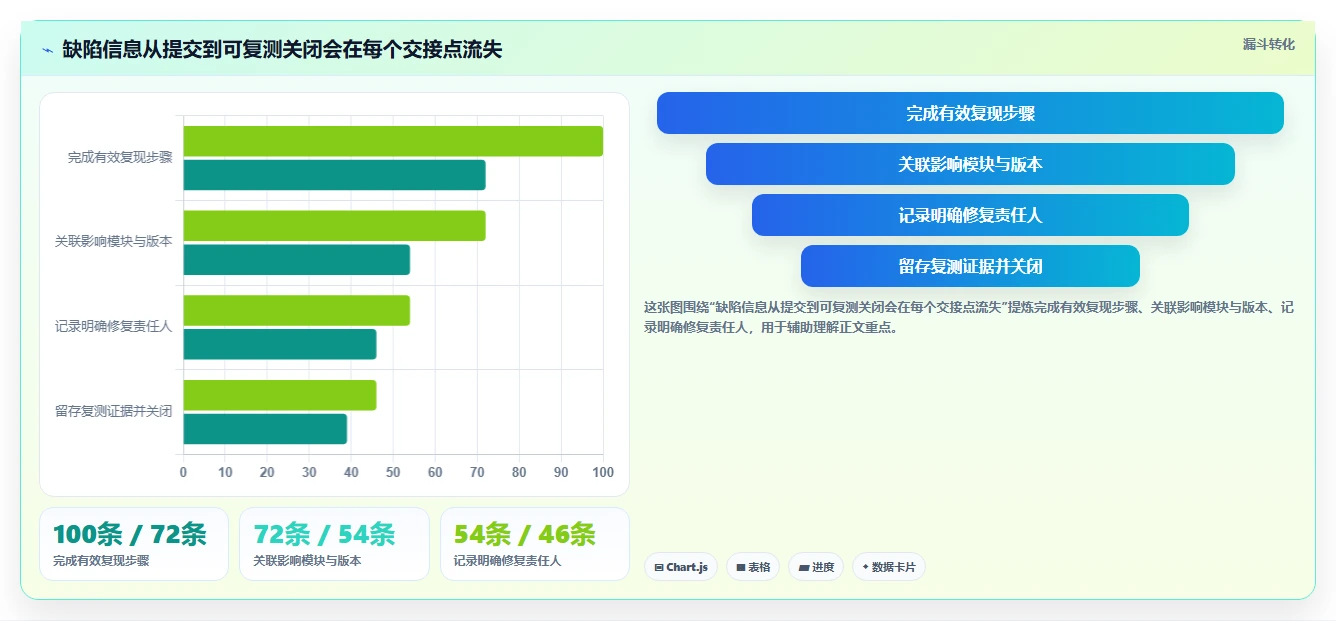Screen dimensions: 1336x621
Task: Click the 漏斗转化 label in the header
Action: point(1268,44)
